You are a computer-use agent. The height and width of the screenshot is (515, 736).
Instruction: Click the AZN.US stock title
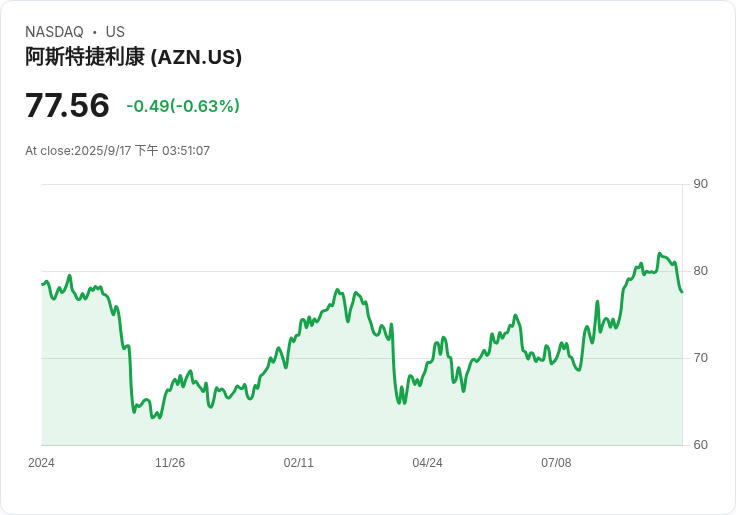point(133,57)
